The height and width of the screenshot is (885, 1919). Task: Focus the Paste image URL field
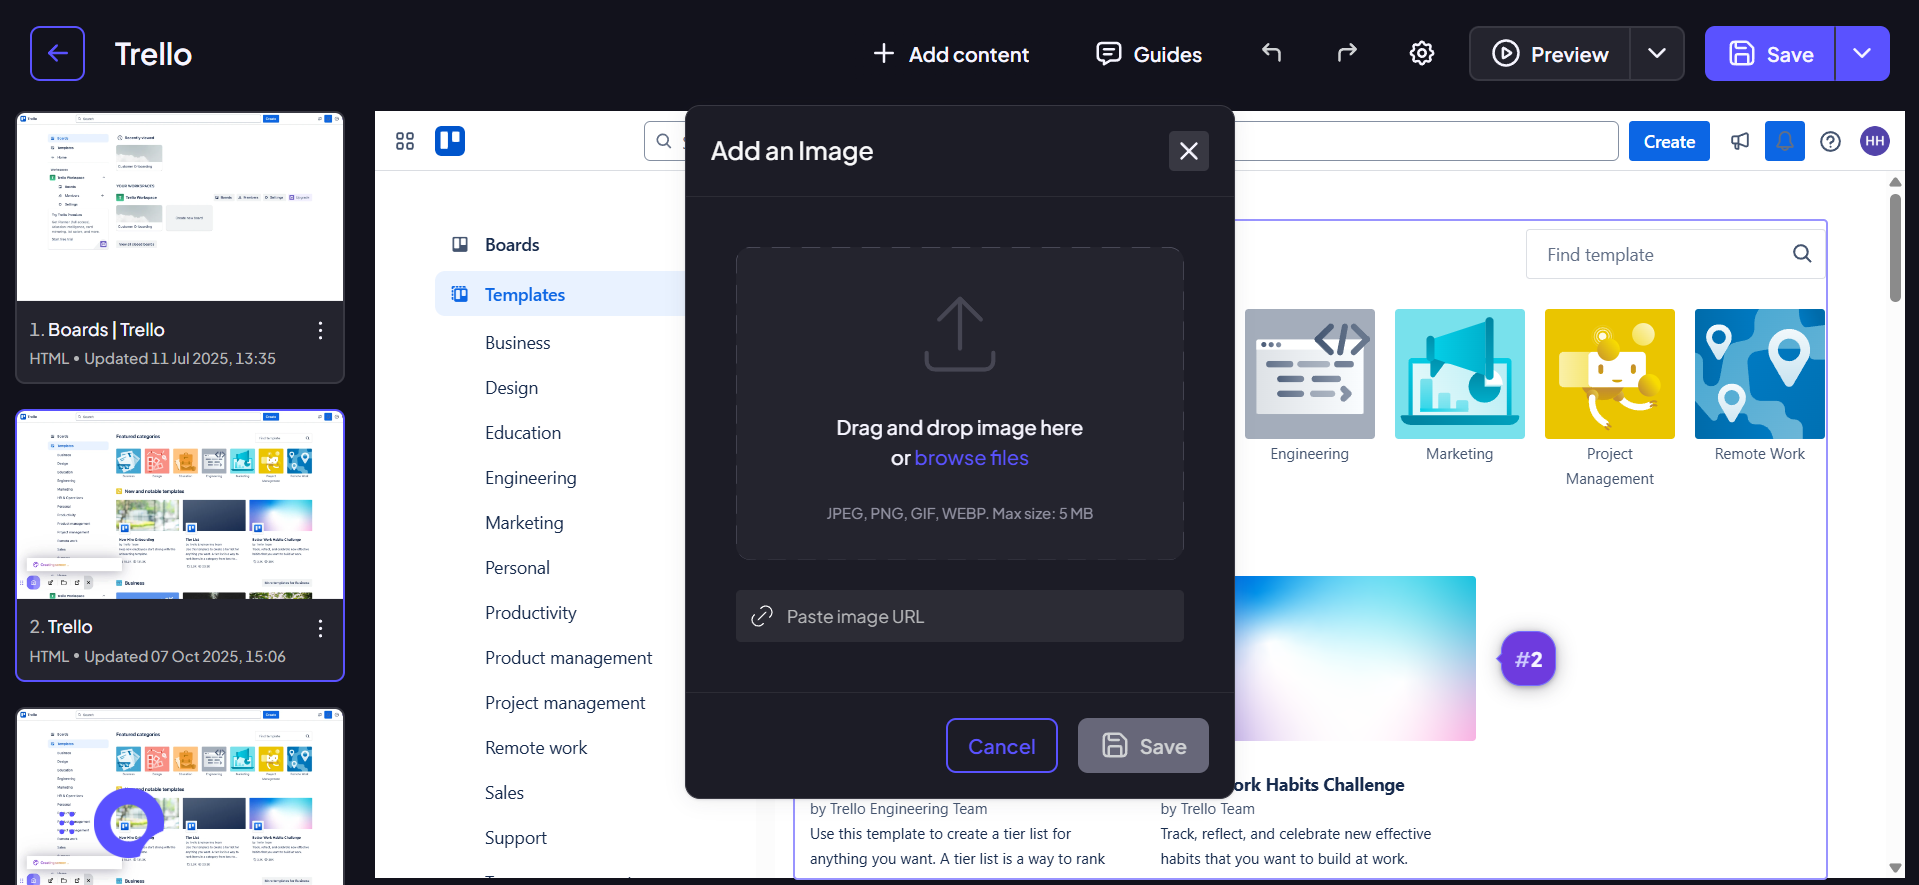click(x=960, y=616)
